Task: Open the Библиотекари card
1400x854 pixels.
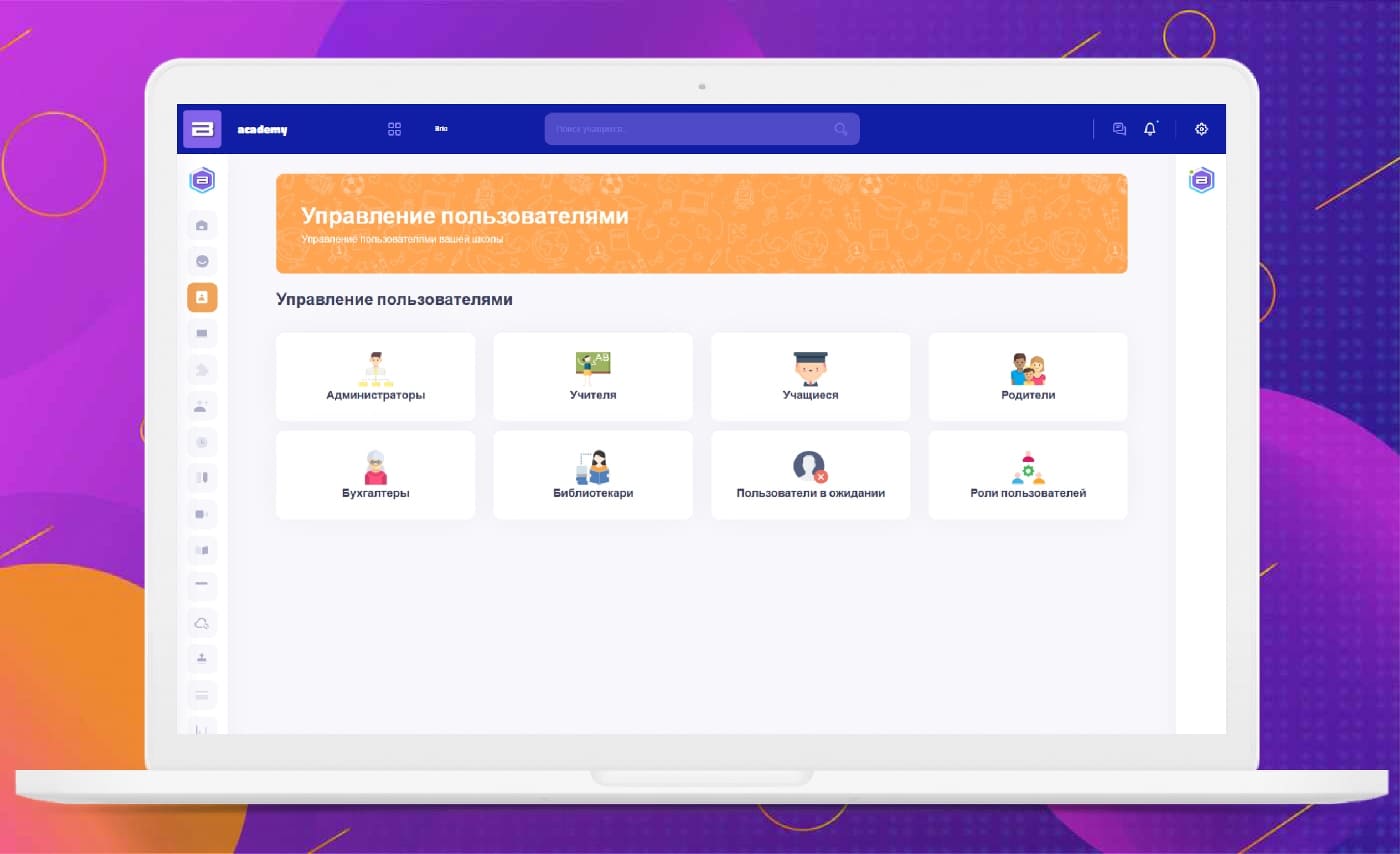Action: pyautogui.click(x=593, y=475)
